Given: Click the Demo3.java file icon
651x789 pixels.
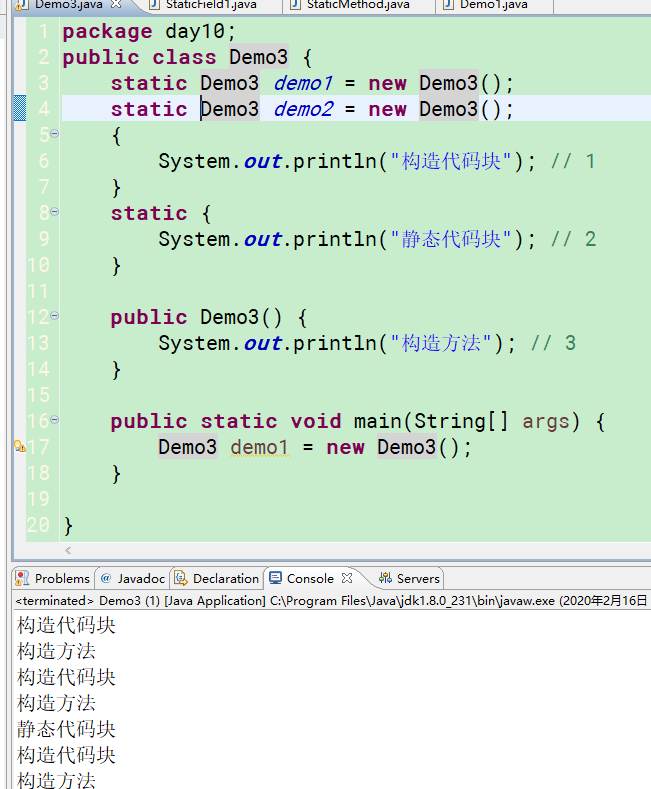Looking at the screenshot, I should click(21, 5).
